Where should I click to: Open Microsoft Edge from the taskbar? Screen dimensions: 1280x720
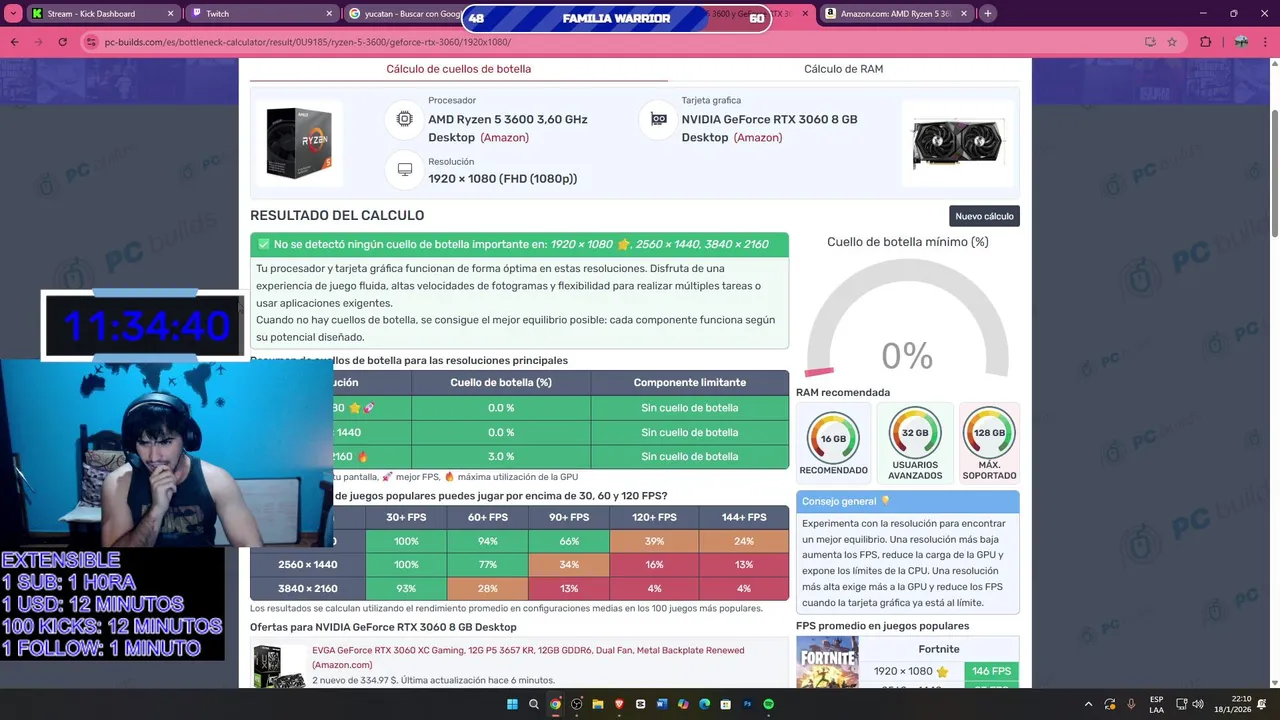704,704
